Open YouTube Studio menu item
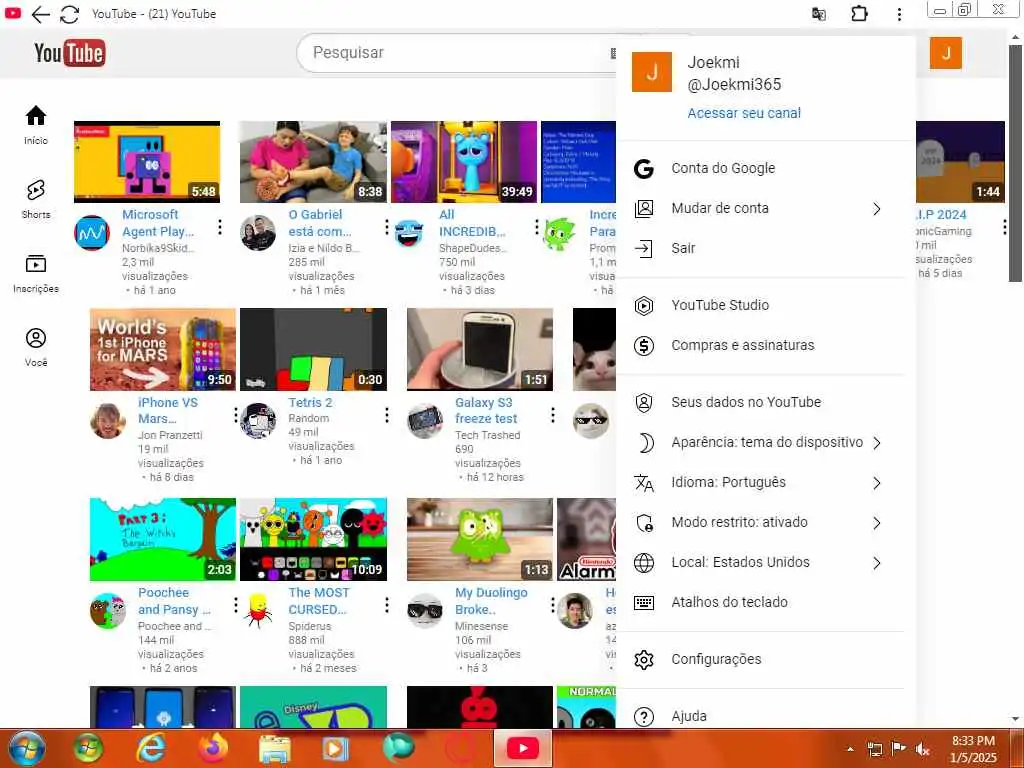Viewport: 1024px width, 768px height. [x=760, y=306]
